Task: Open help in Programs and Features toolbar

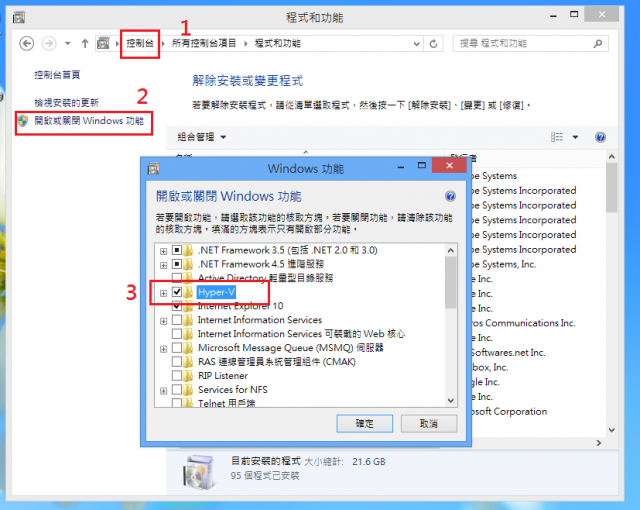Action: [600, 137]
